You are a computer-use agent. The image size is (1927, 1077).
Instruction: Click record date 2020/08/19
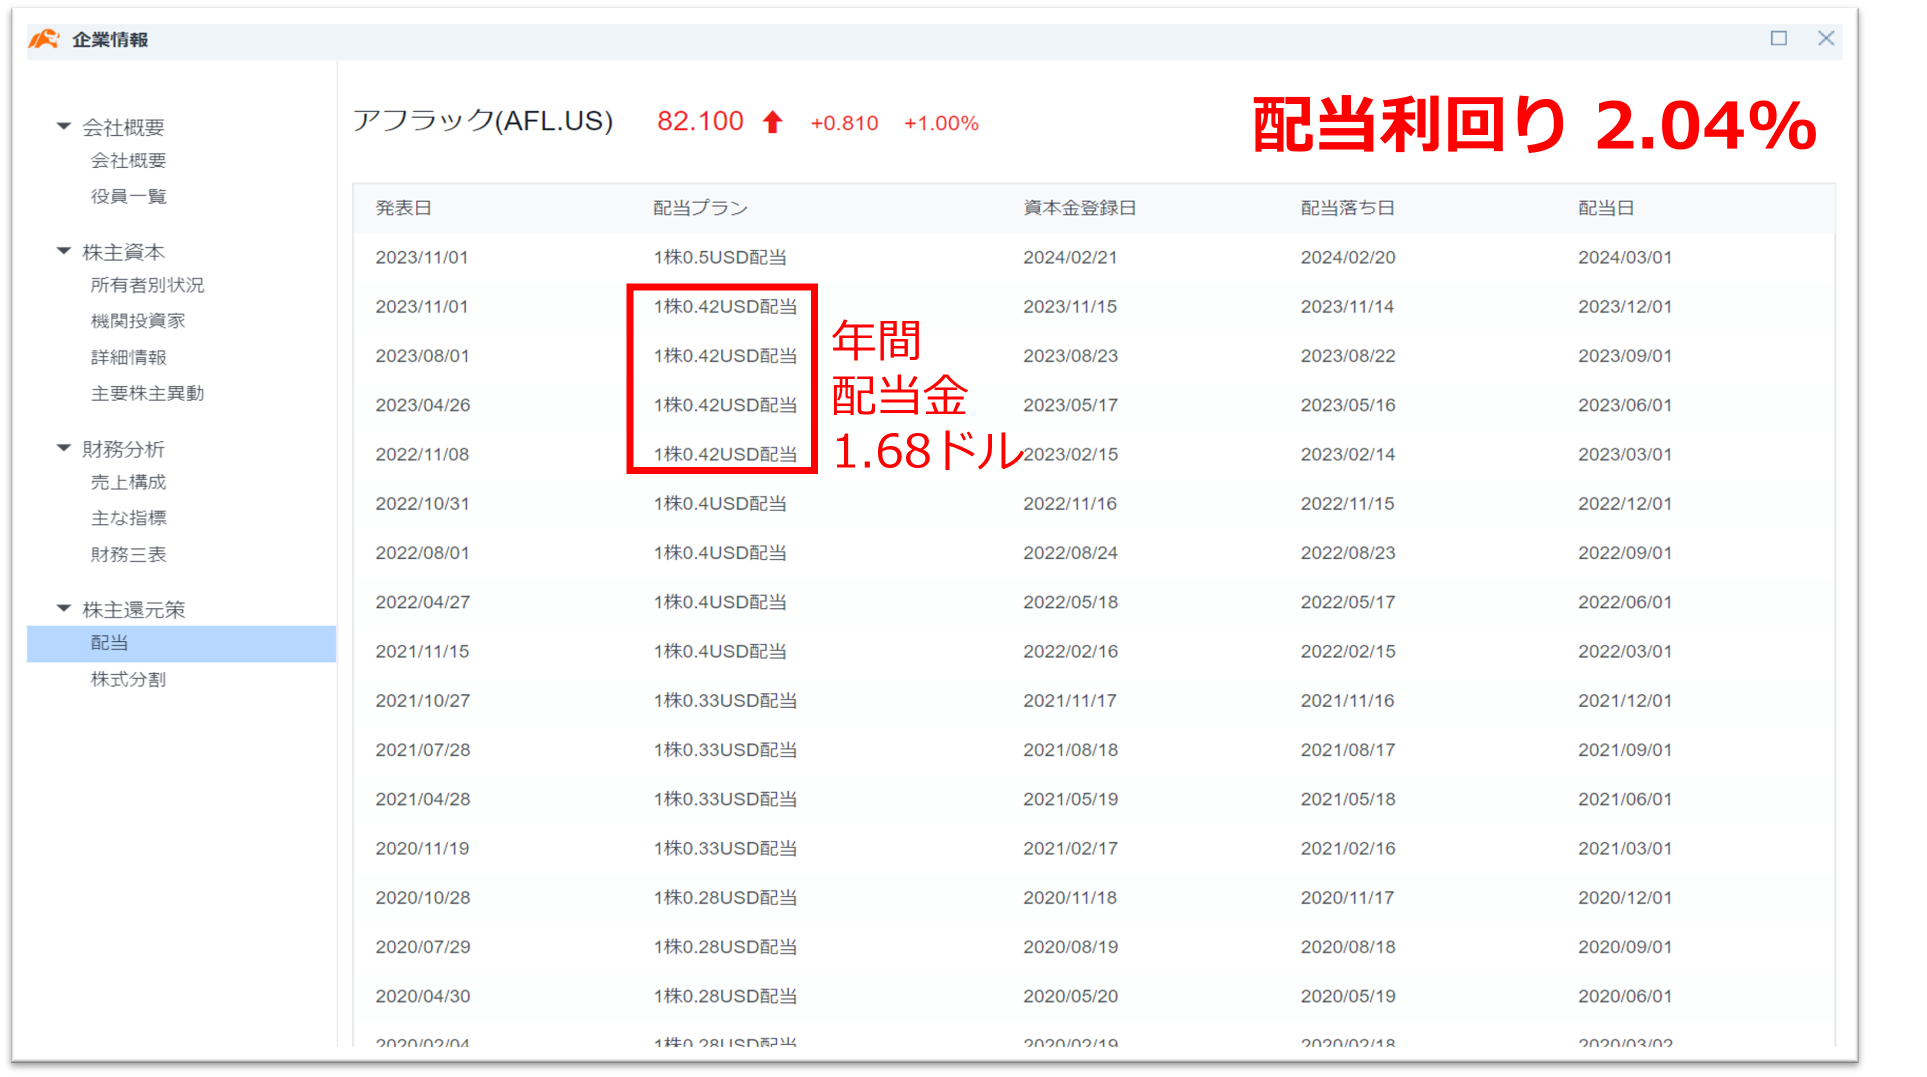click(1071, 947)
